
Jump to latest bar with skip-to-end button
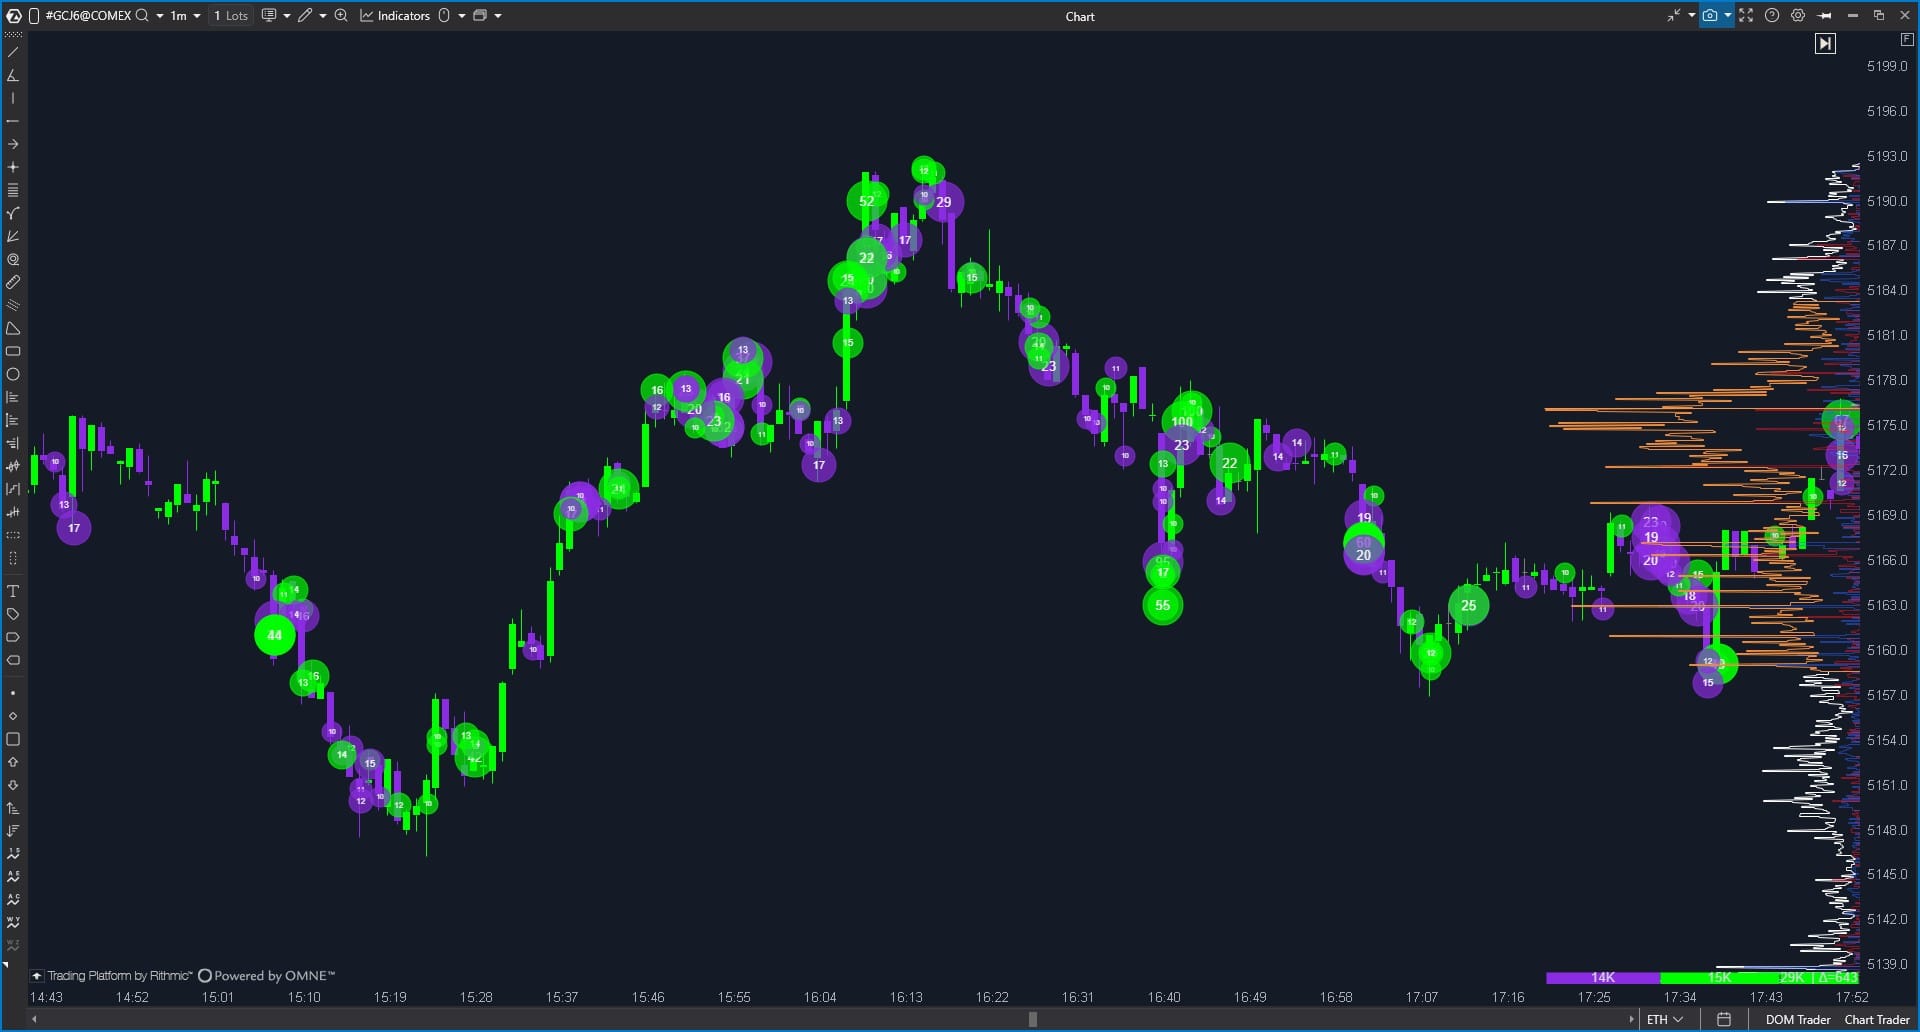(x=1825, y=43)
